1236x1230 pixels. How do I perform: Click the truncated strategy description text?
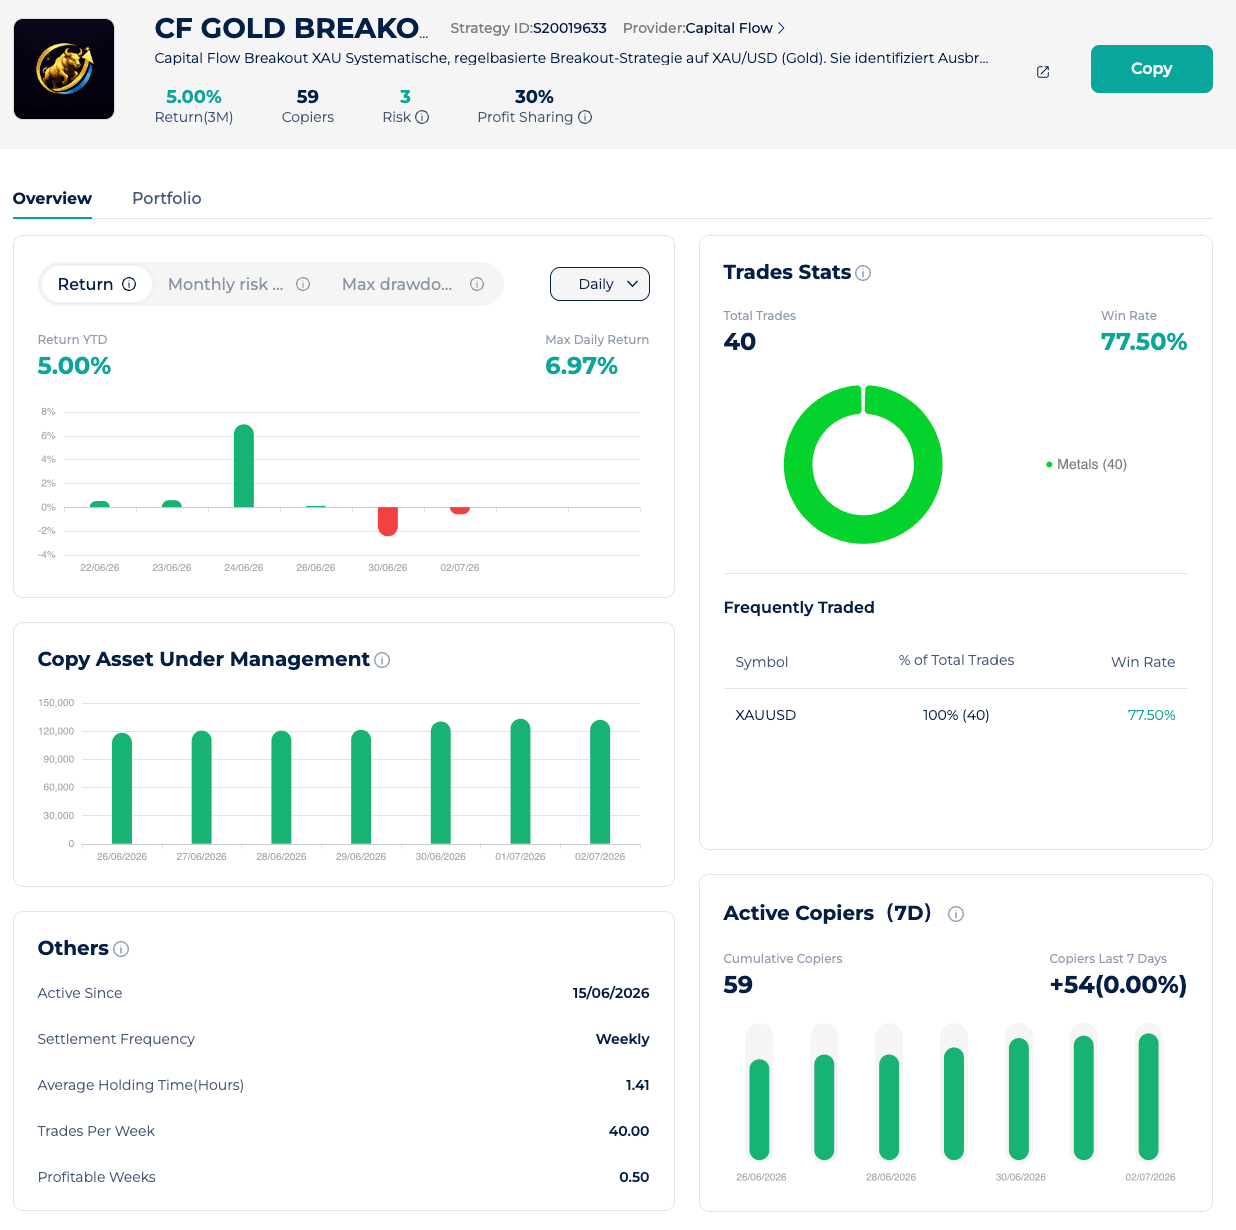[x=572, y=58]
